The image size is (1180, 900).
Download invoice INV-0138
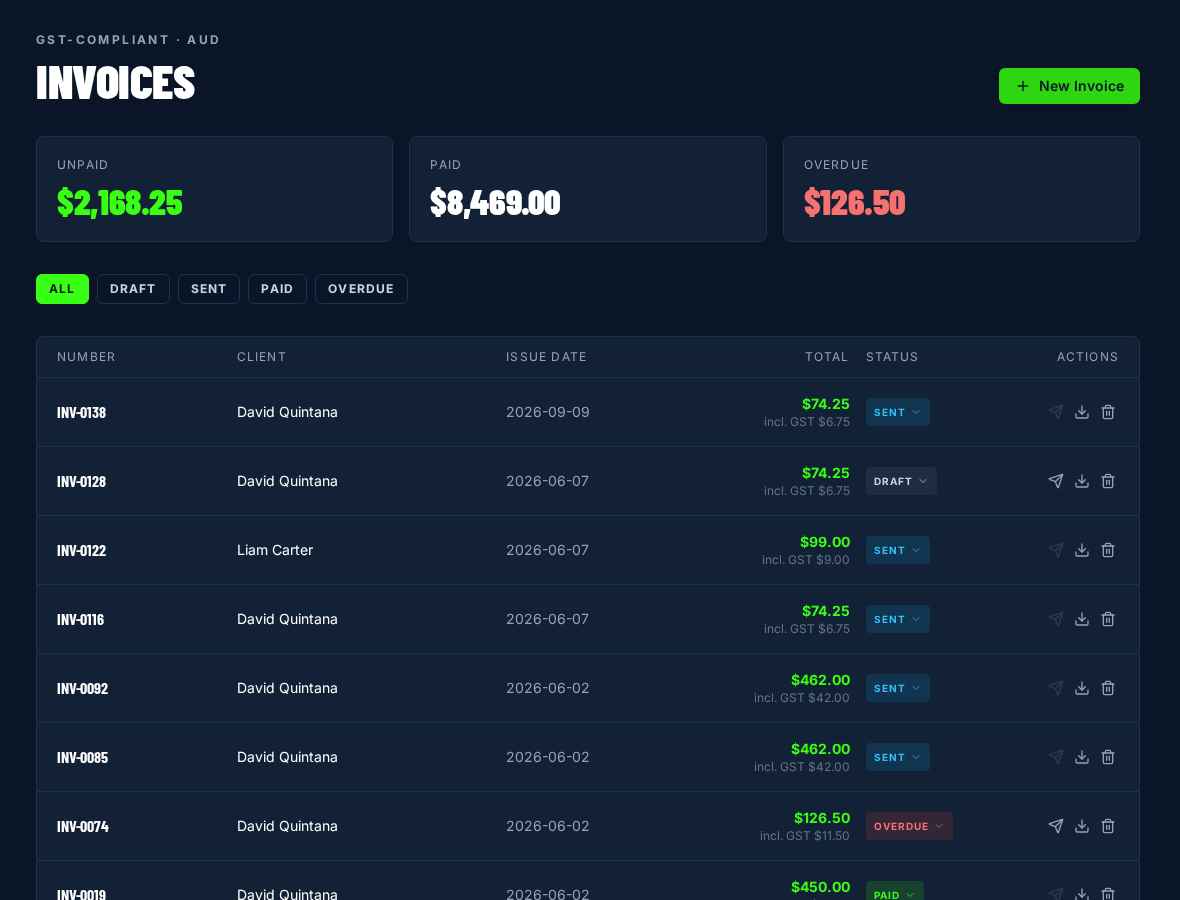pos(1081,412)
